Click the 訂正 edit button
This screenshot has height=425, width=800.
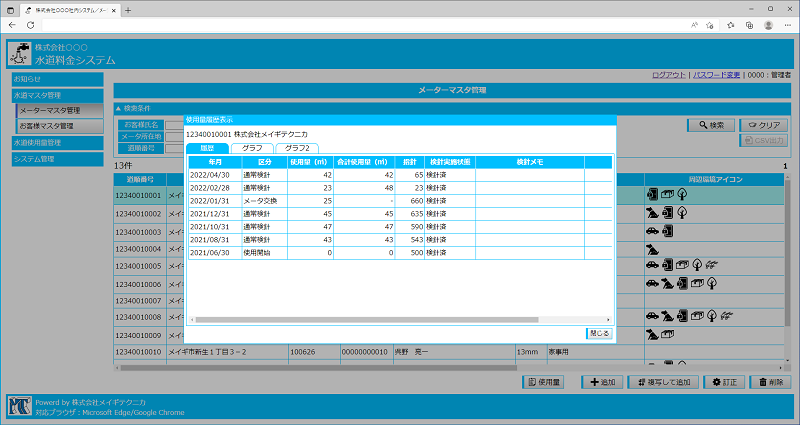(x=724, y=382)
